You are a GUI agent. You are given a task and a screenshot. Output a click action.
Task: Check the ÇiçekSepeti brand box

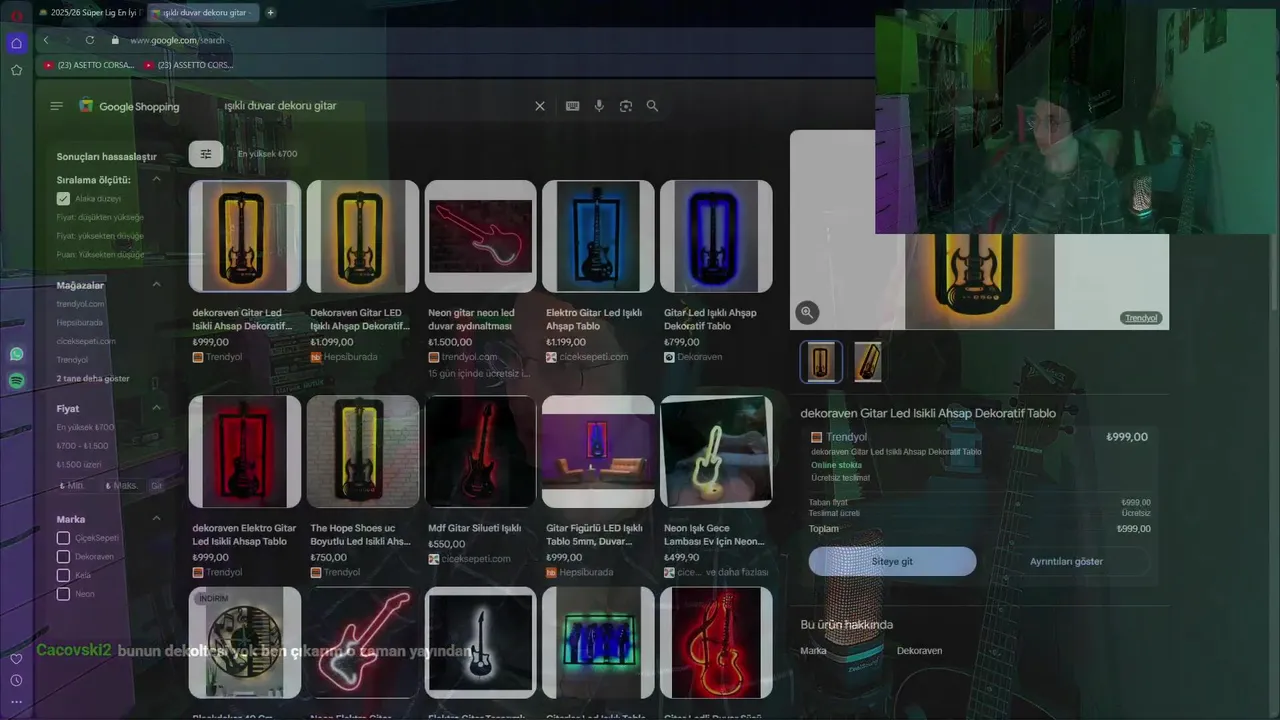tap(63, 538)
